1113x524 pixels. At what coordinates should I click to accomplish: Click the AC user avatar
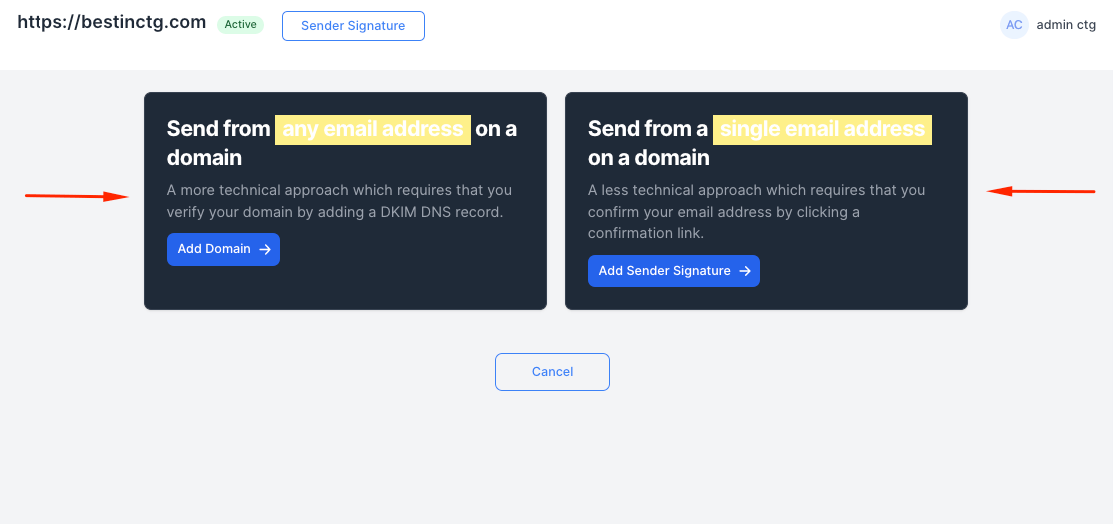pyautogui.click(x=1014, y=25)
